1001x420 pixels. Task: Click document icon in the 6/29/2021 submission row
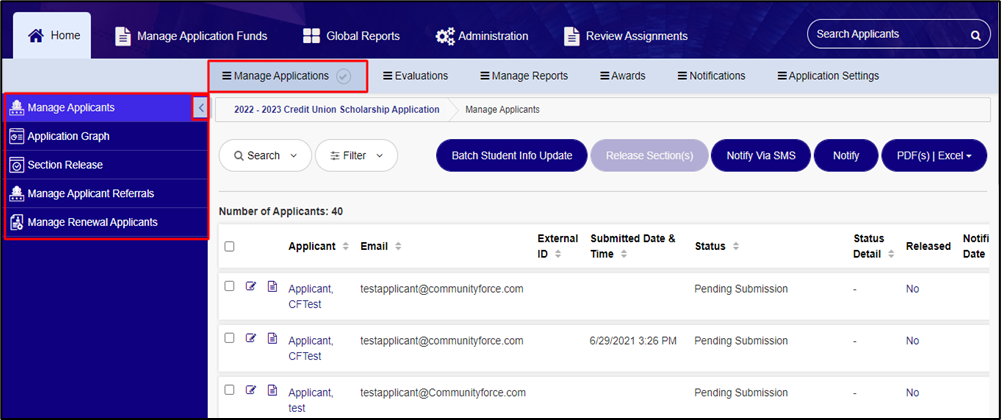pyautogui.click(x=272, y=338)
